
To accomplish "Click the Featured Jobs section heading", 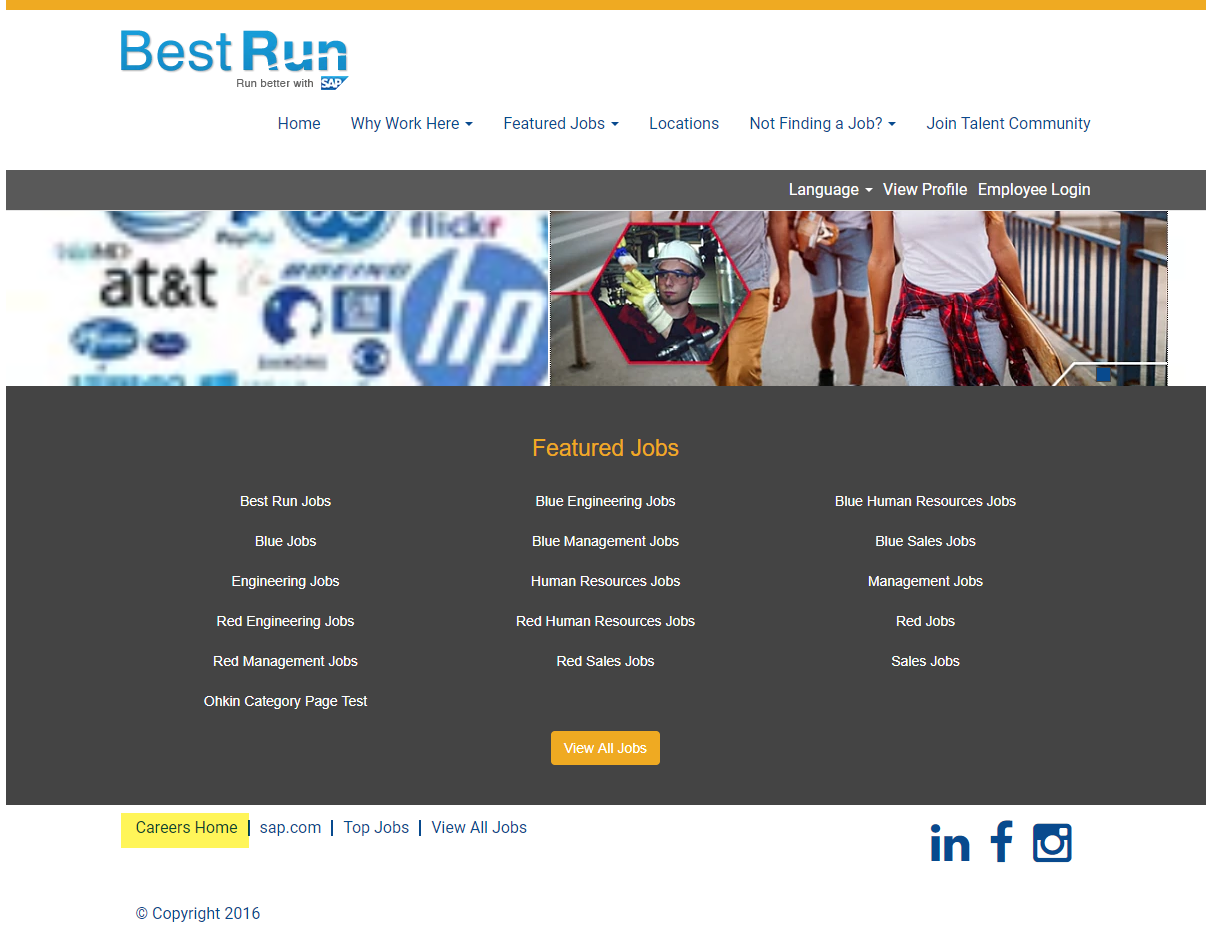I will pyautogui.click(x=605, y=448).
